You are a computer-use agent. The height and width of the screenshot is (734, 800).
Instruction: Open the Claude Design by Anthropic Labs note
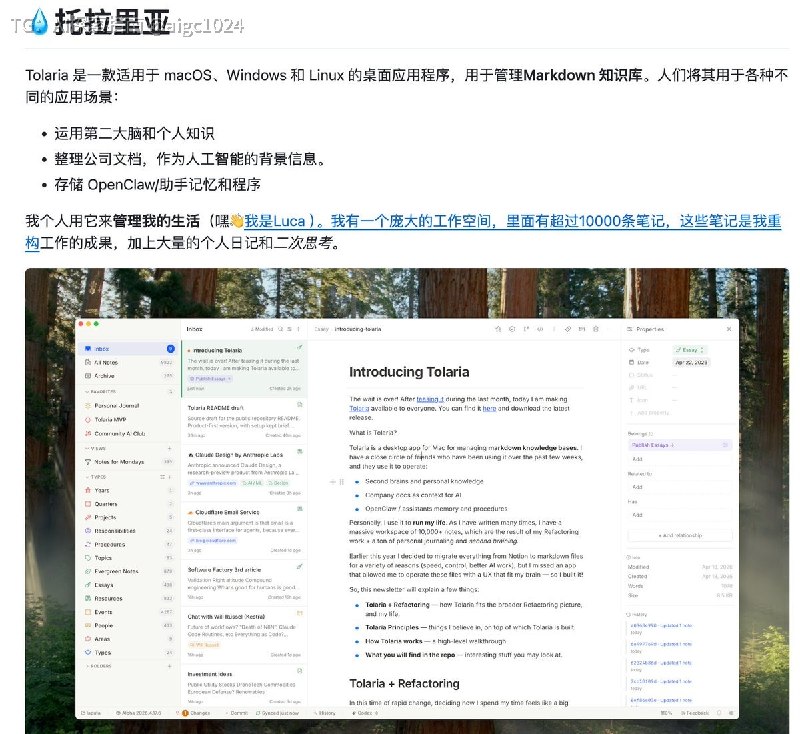pos(244,473)
